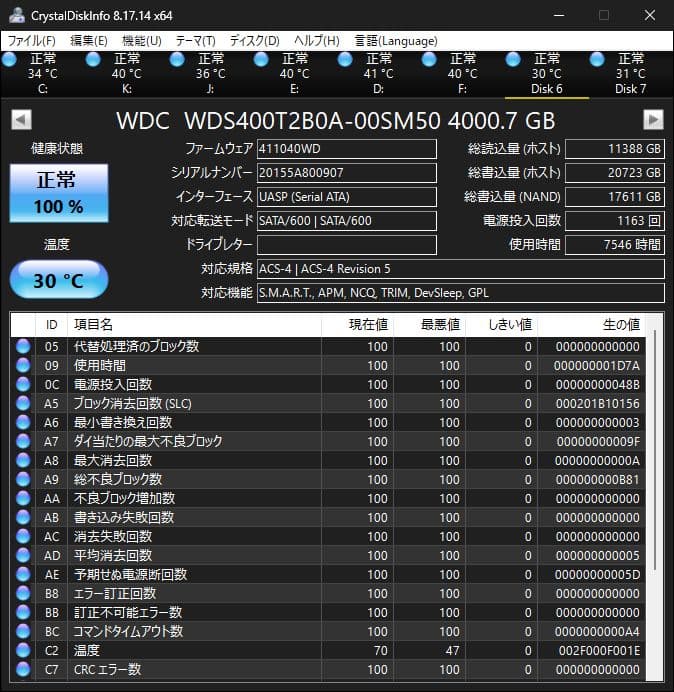
Task: Click status icon of row A9 総不良ブロック数
Action: [23, 479]
